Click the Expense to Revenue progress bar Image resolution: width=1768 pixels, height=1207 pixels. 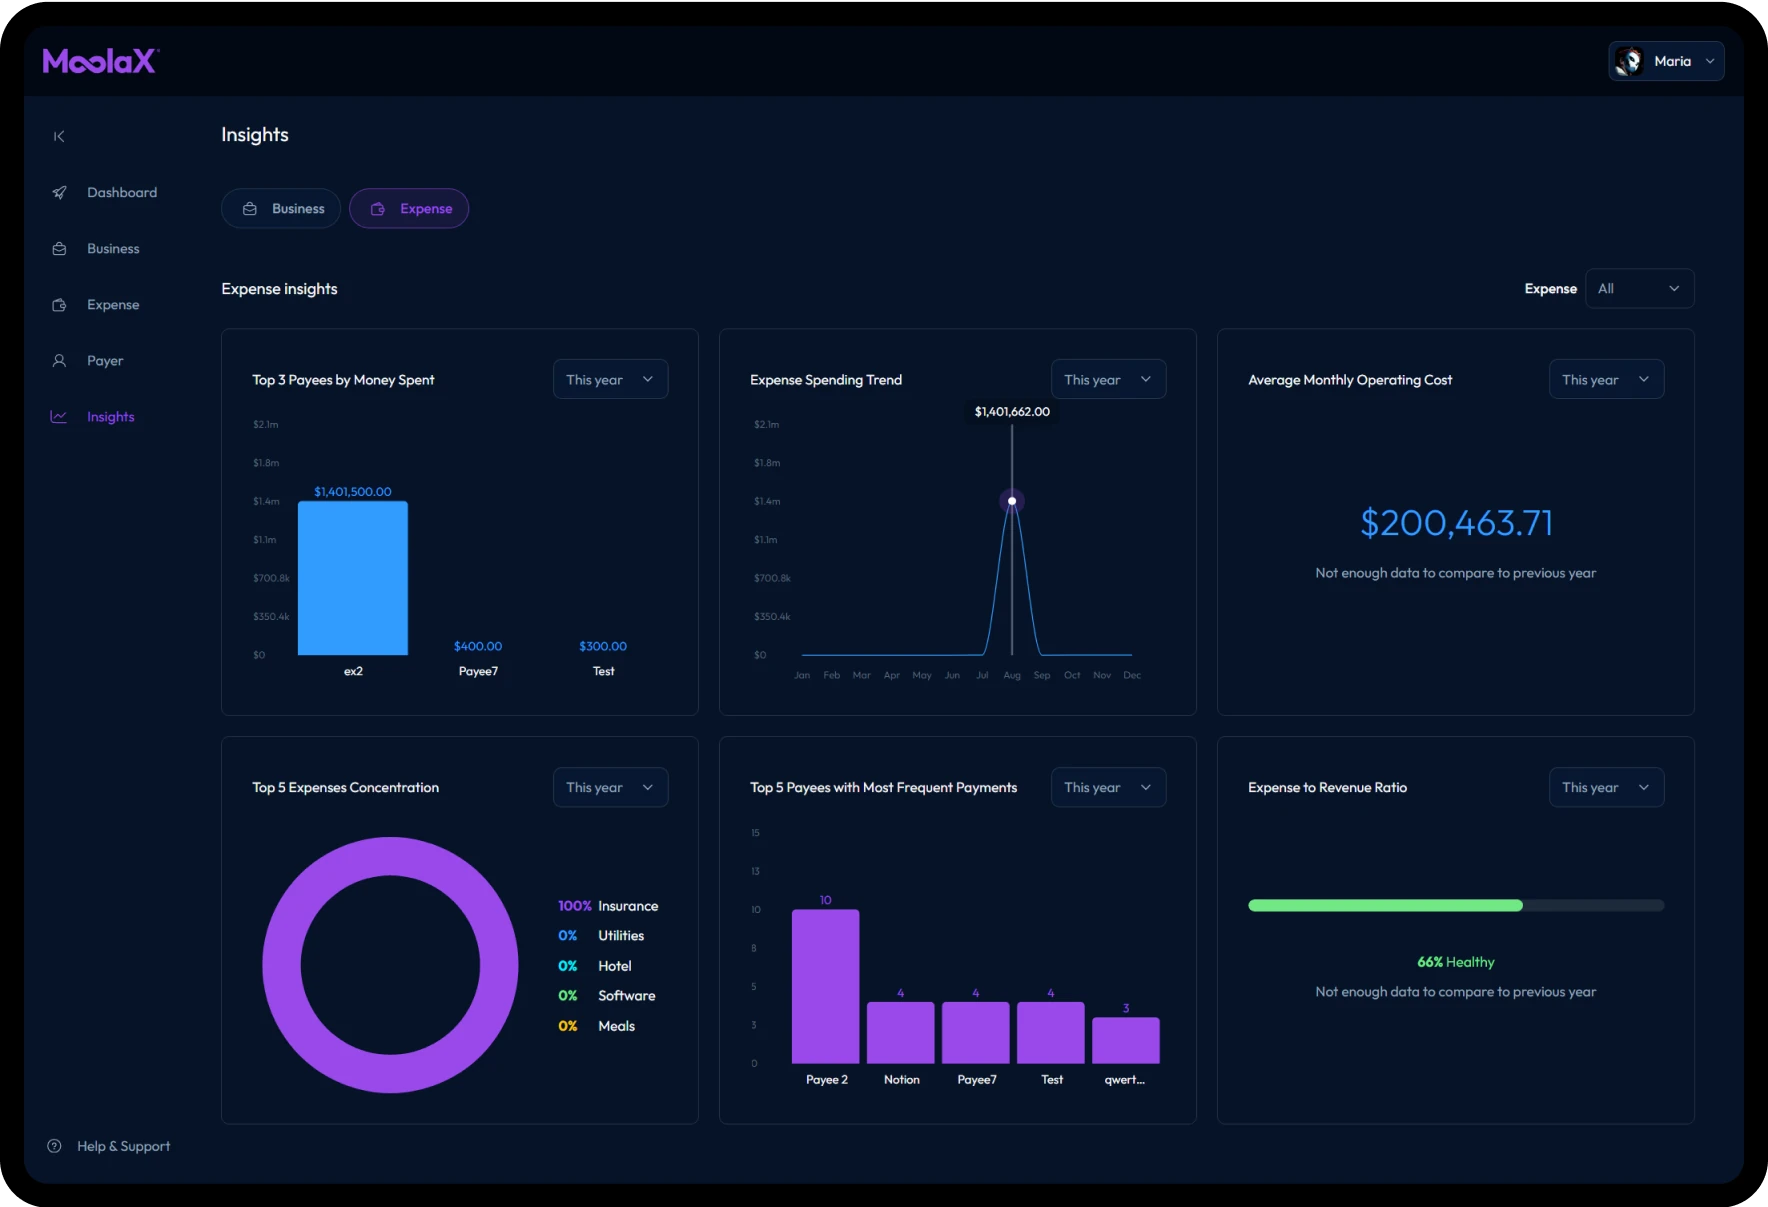click(1456, 905)
